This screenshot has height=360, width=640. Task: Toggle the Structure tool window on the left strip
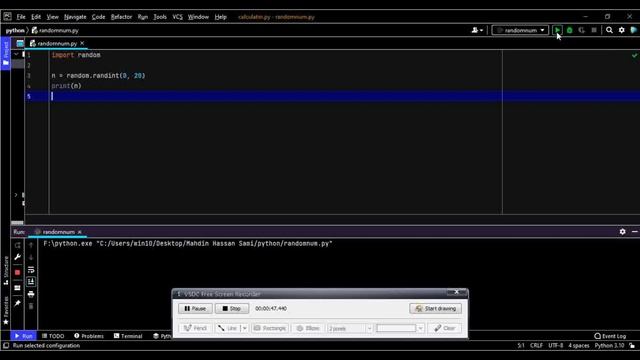pyautogui.click(x=5, y=270)
